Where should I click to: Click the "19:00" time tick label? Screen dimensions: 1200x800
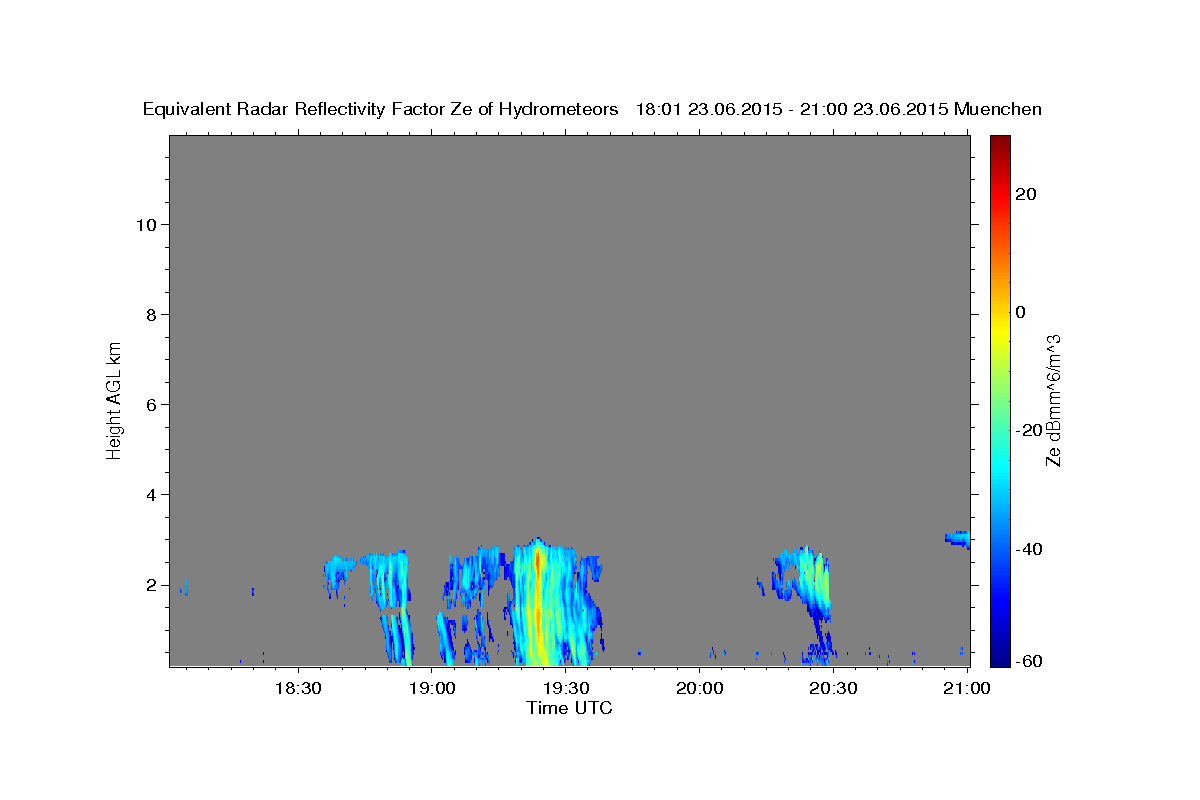[x=432, y=688]
